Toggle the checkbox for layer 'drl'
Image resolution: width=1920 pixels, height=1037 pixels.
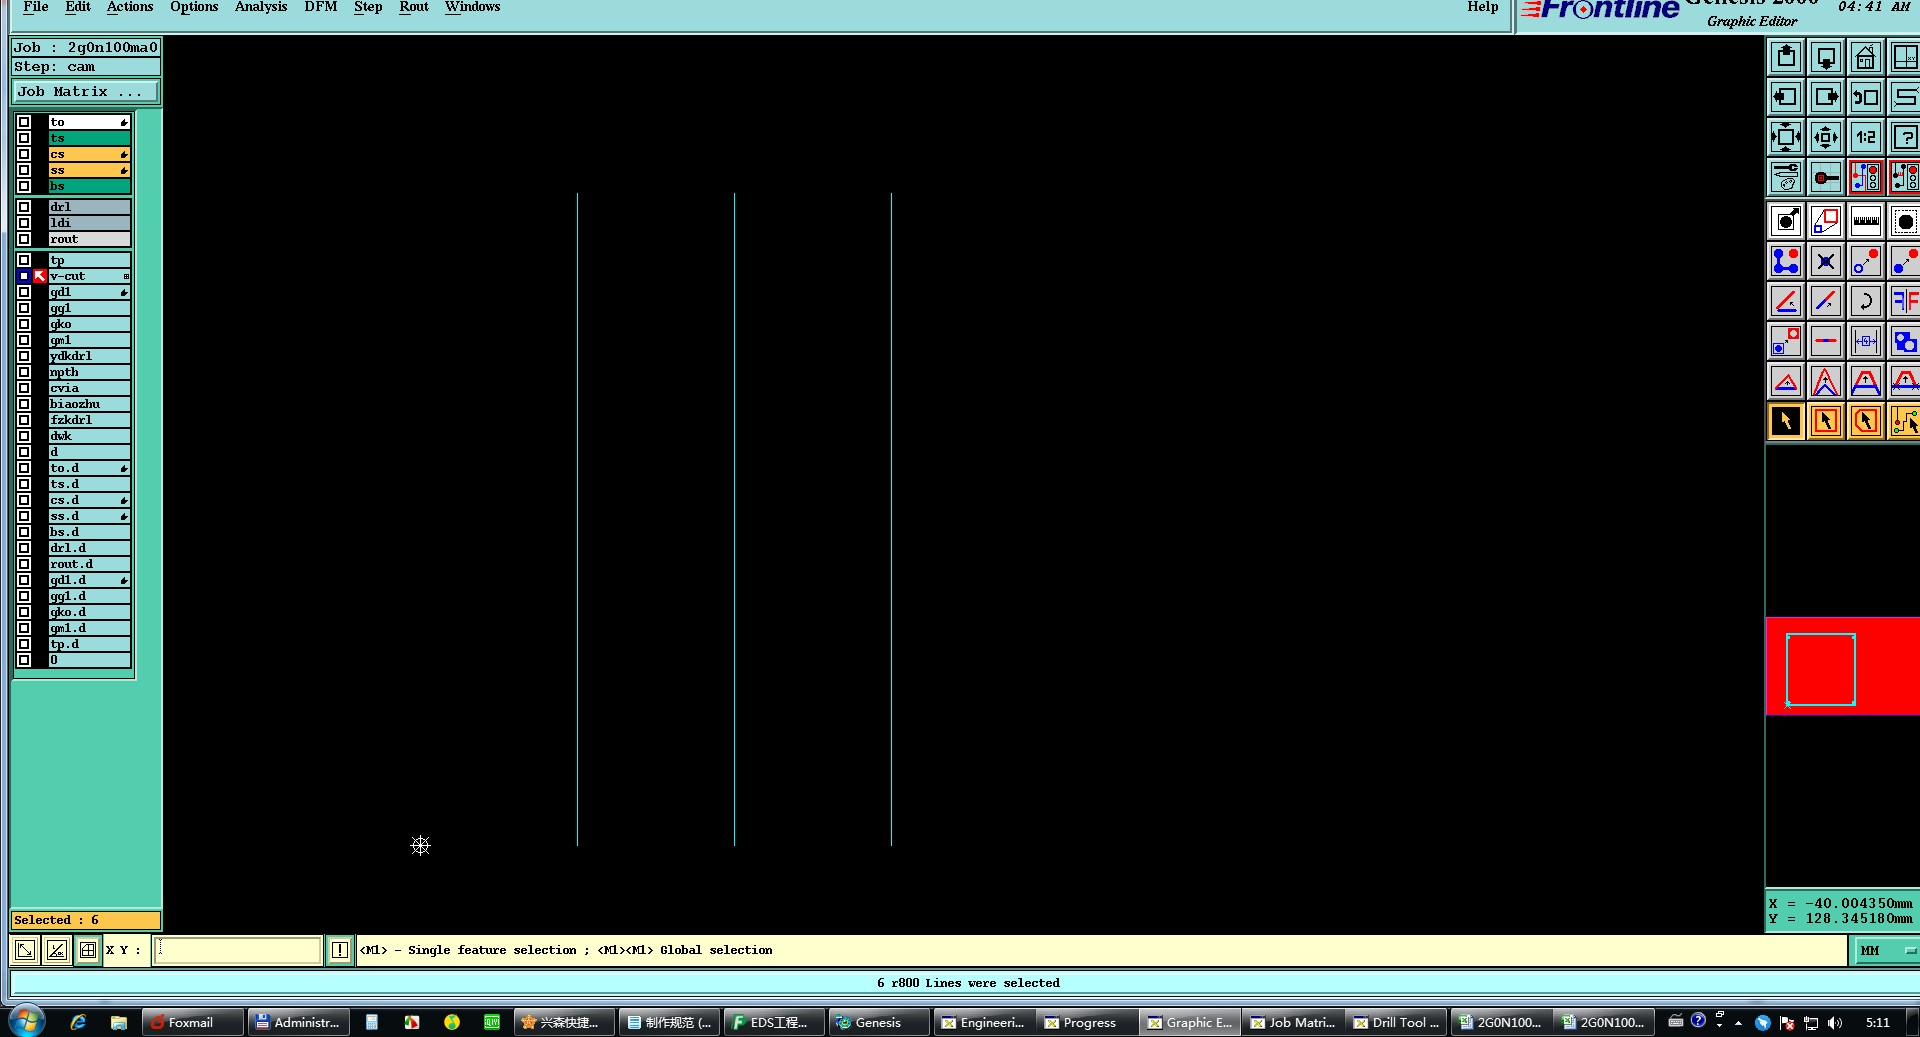coord(24,207)
